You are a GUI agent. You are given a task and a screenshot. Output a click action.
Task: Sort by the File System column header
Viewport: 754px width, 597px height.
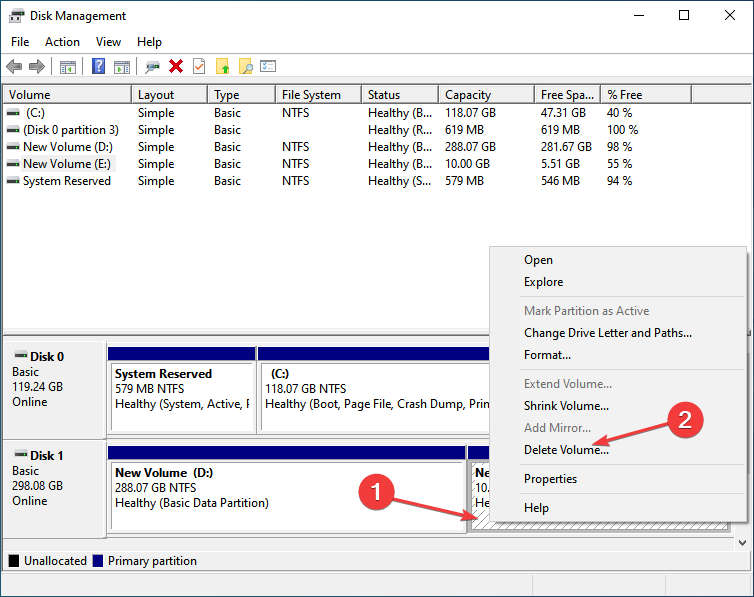[318, 95]
